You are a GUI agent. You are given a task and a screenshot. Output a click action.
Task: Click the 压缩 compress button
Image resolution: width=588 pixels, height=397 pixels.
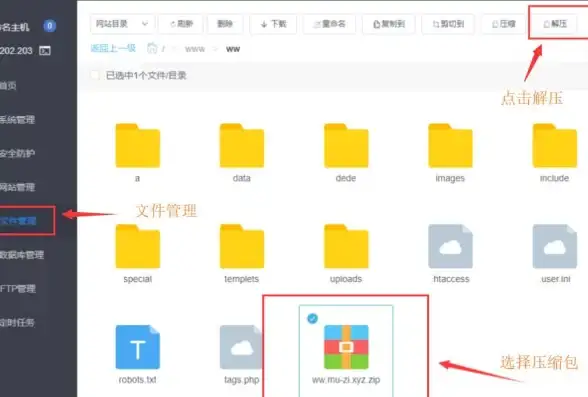(x=504, y=24)
